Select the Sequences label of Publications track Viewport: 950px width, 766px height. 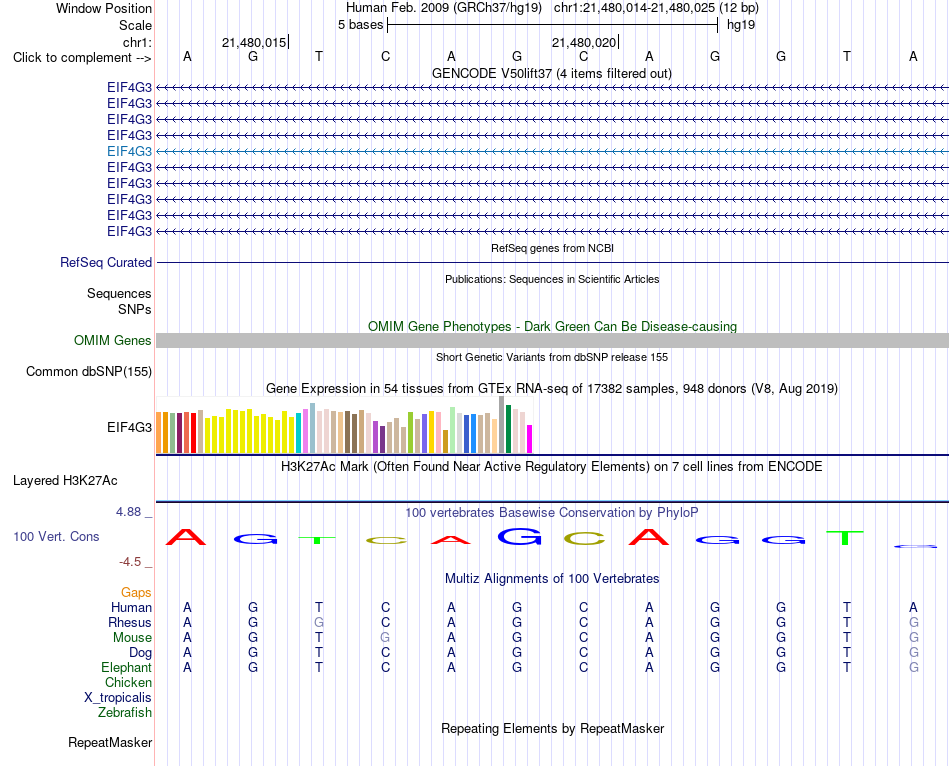(119, 293)
